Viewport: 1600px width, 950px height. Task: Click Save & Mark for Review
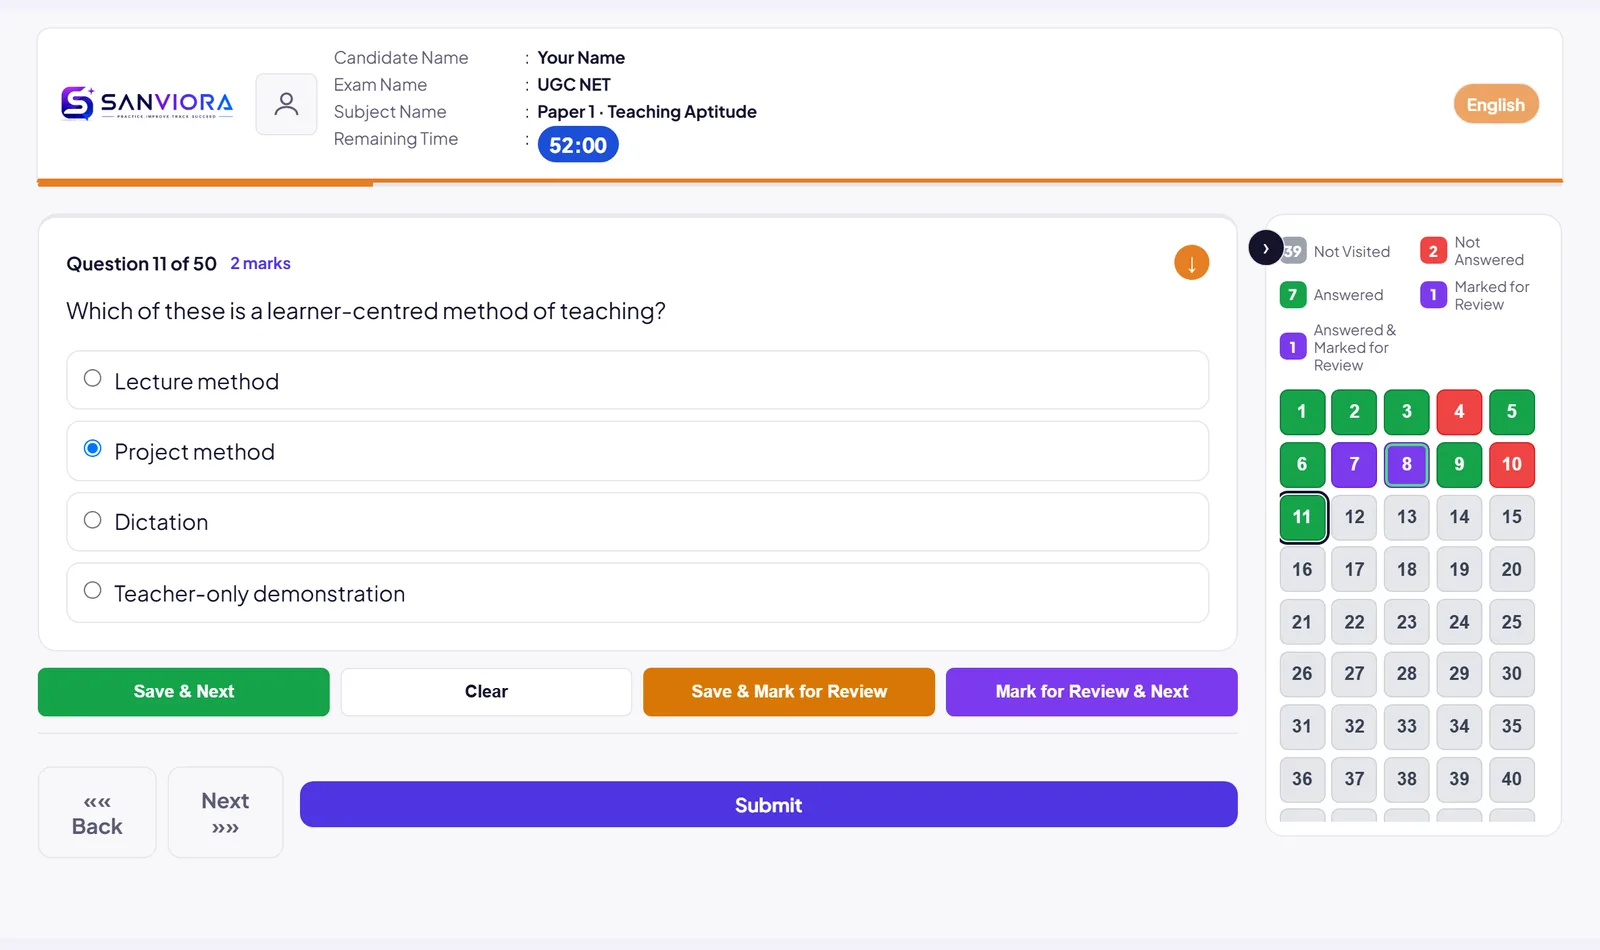tap(789, 692)
